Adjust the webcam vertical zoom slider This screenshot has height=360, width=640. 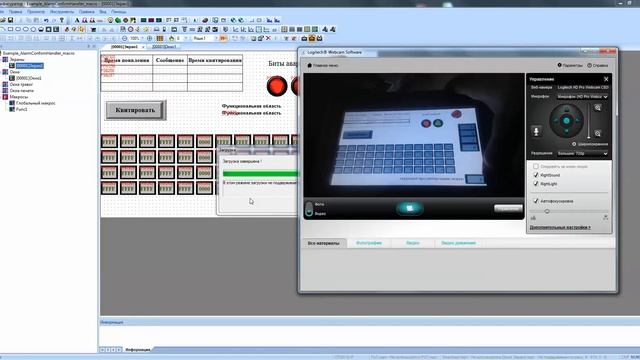(x=588, y=121)
